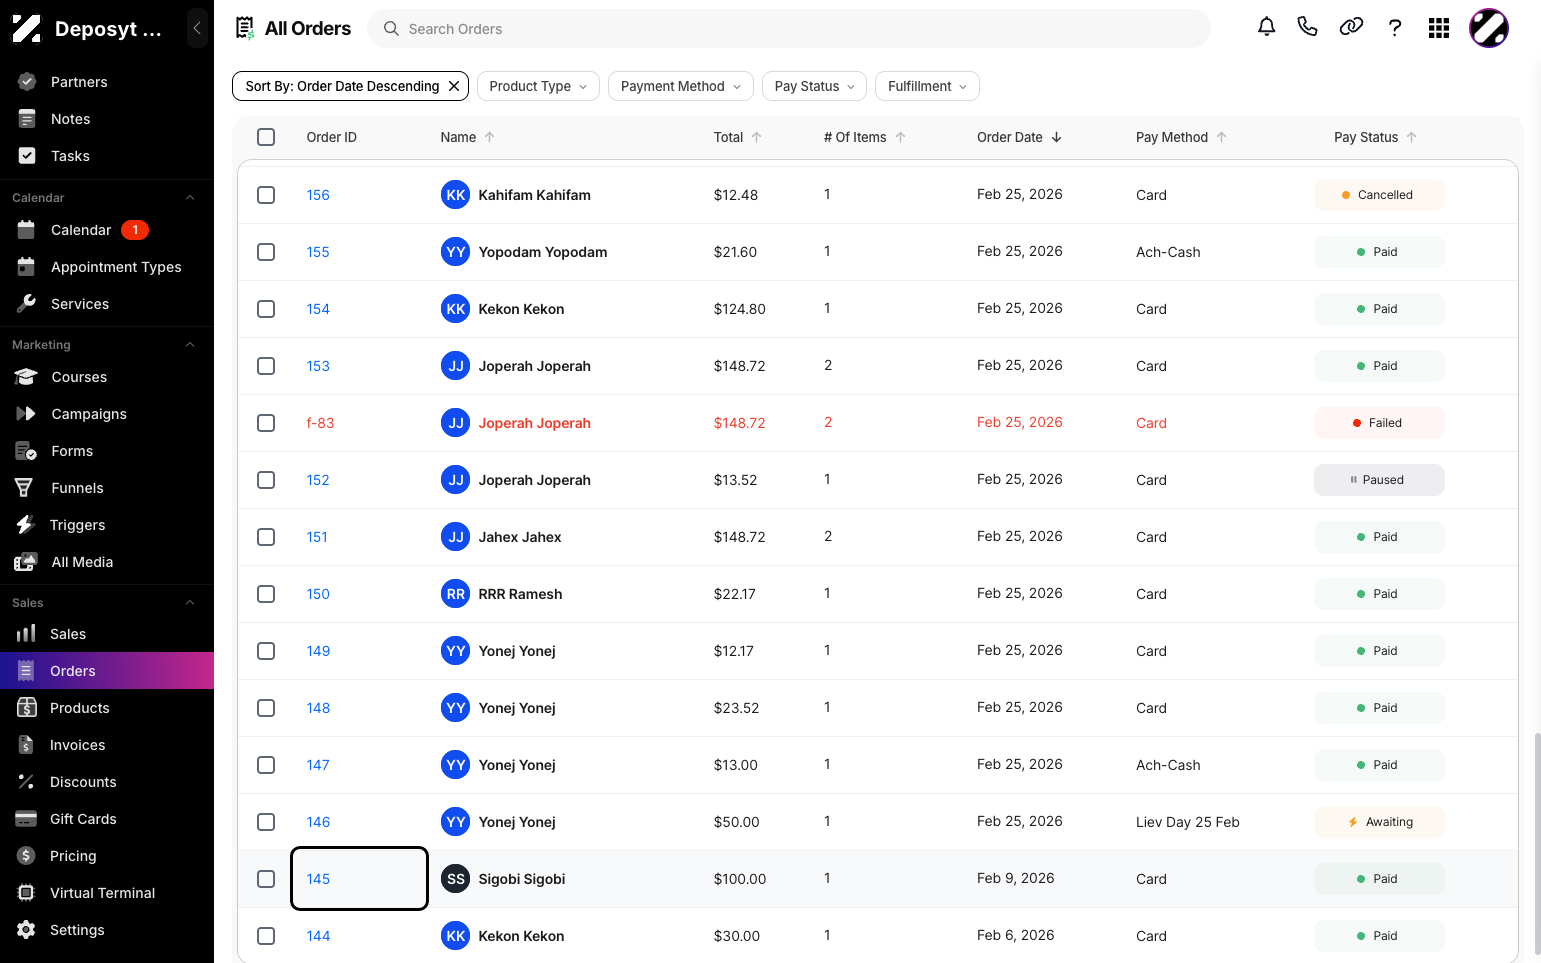This screenshot has height=963, width=1541.
Task: Open the phone dialer icon
Action: (1307, 27)
